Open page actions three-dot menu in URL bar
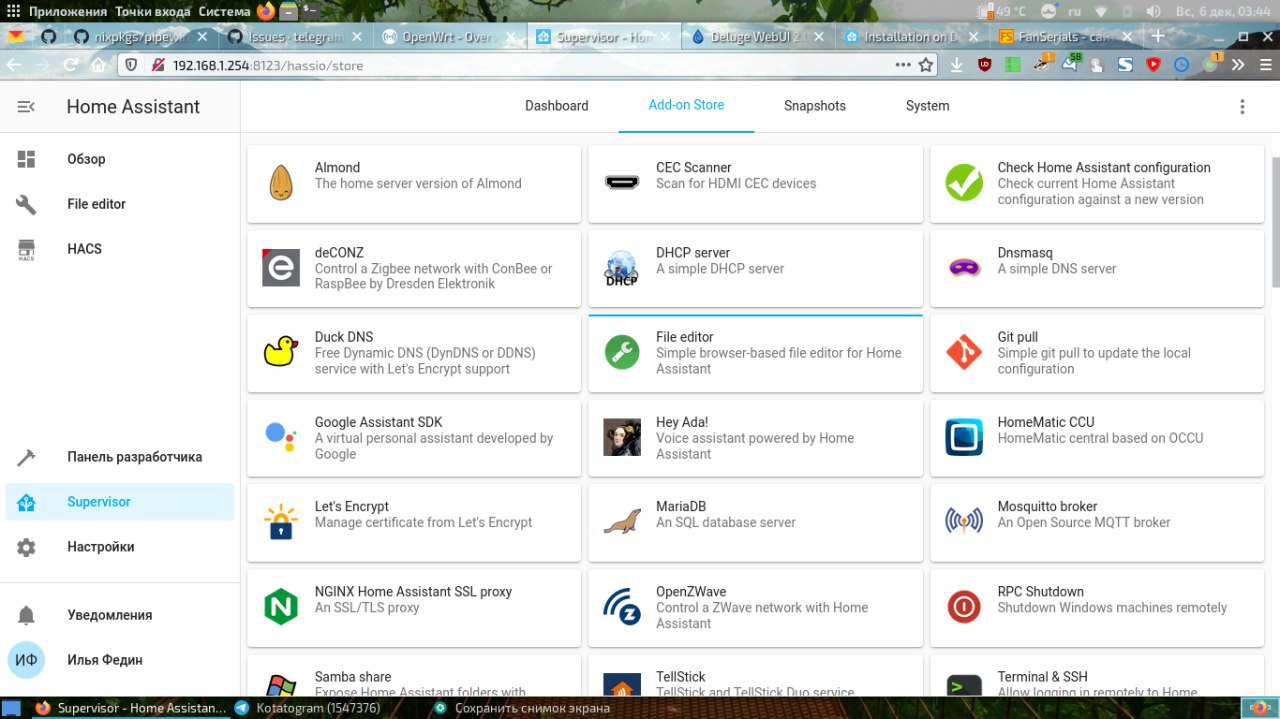1280x719 pixels. [903, 65]
